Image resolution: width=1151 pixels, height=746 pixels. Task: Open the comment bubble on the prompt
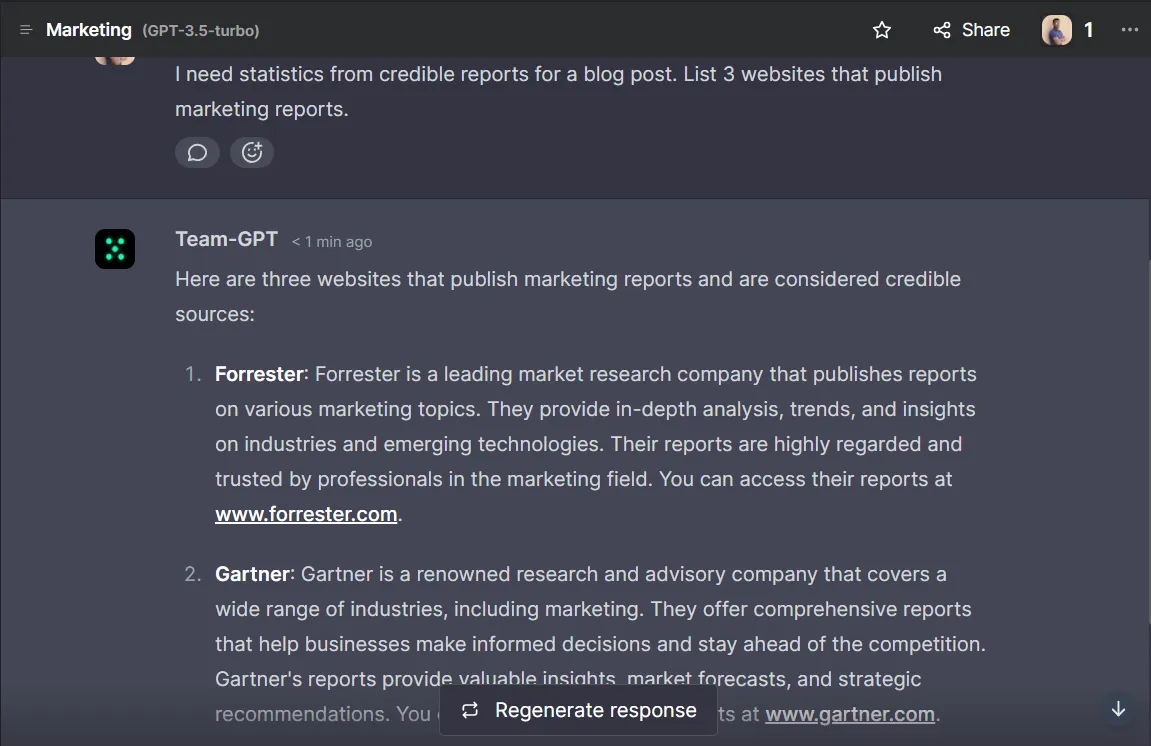click(x=197, y=152)
